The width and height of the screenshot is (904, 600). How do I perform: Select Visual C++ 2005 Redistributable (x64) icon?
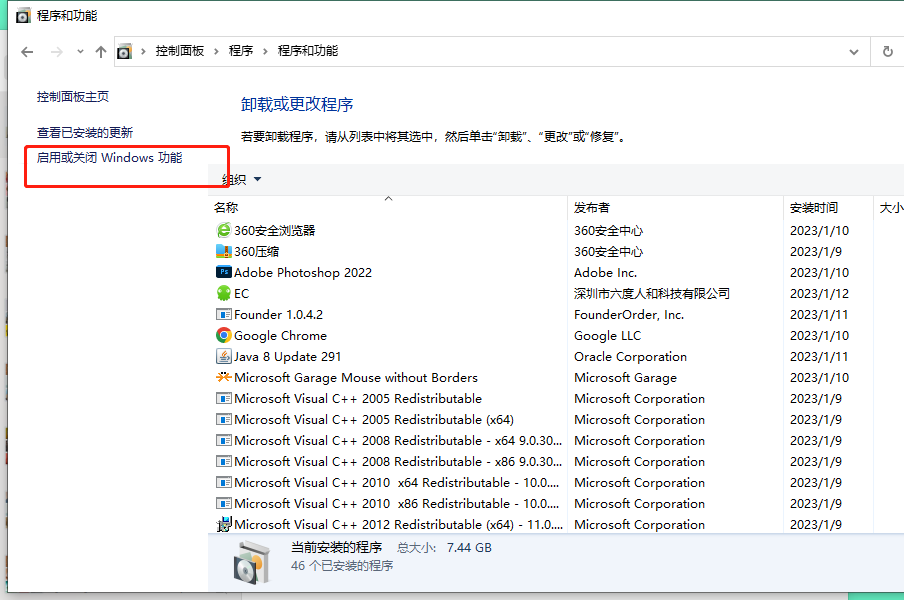point(224,420)
